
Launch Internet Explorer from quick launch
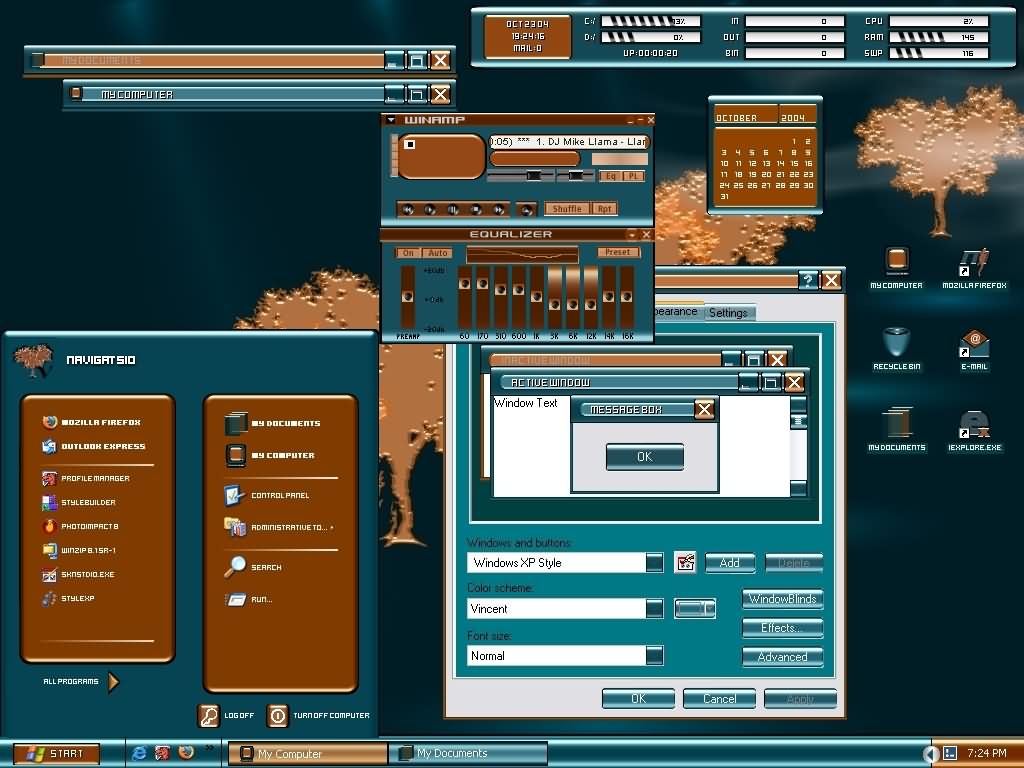(x=139, y=753)
